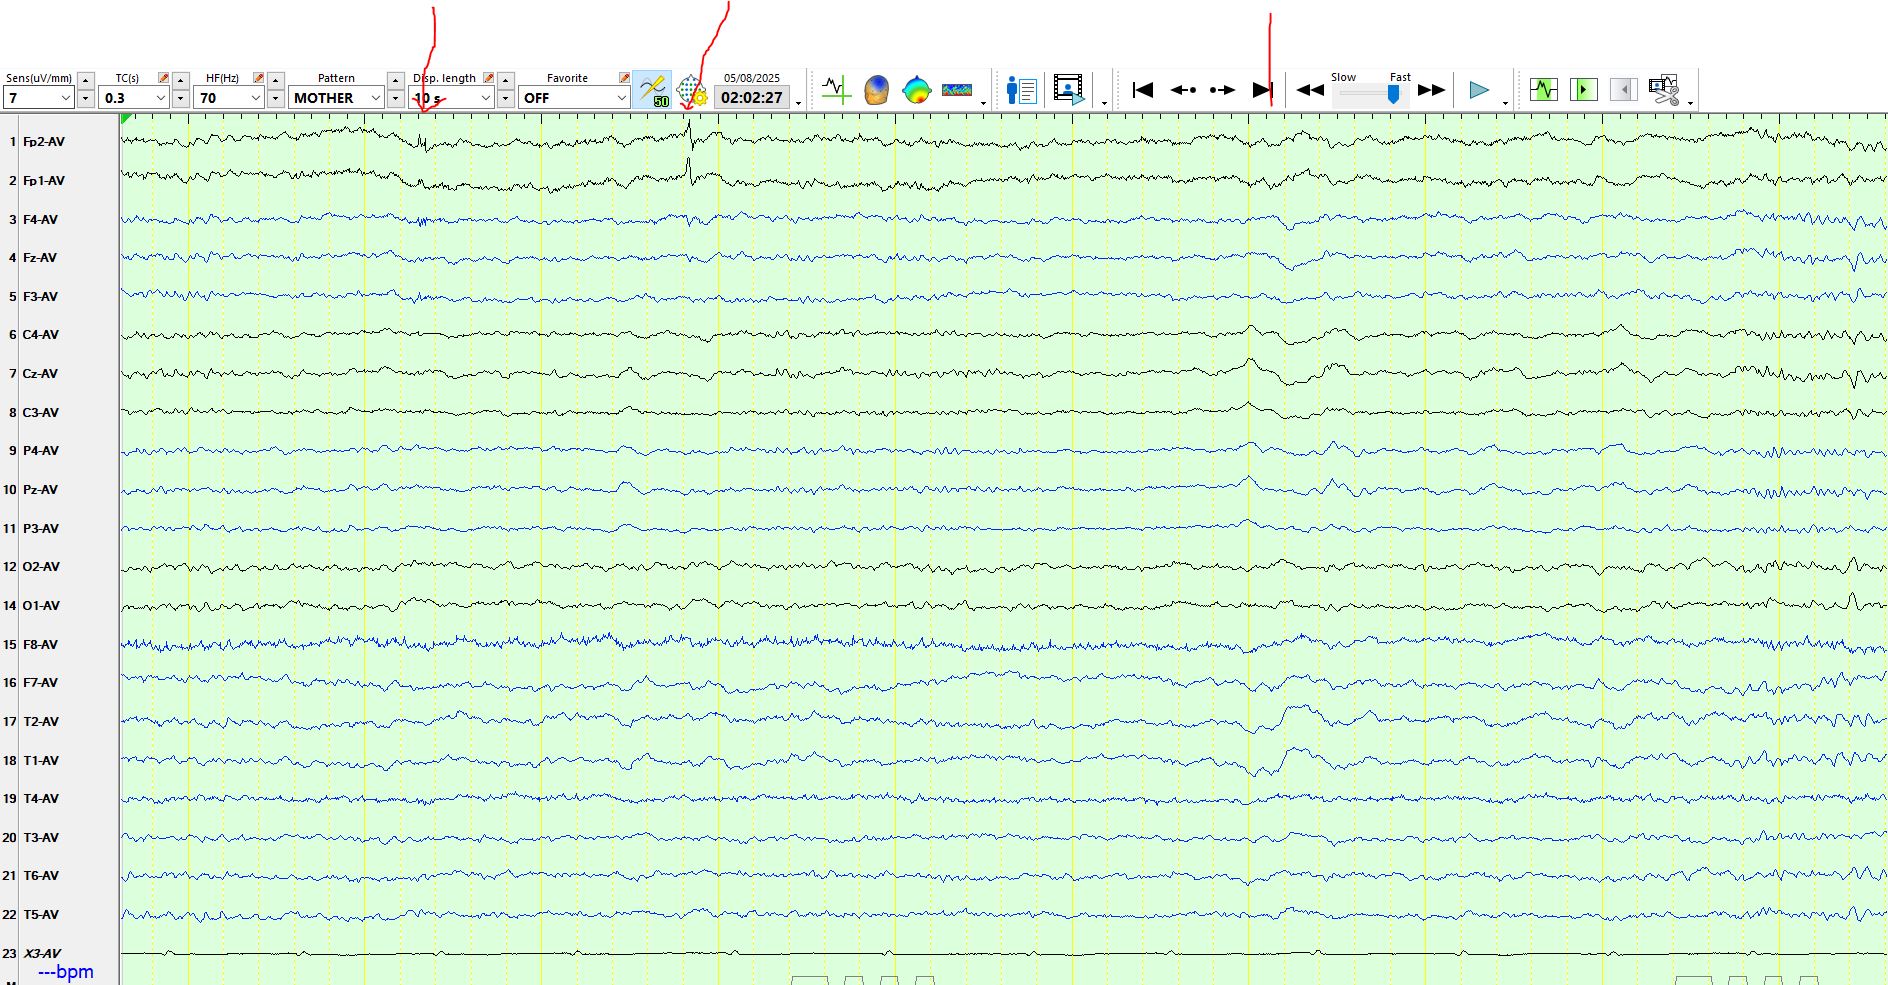The height and width of the screenshot is (985, 1888).
Task: Jump to the beginning of the recording
Action: 1142,90
